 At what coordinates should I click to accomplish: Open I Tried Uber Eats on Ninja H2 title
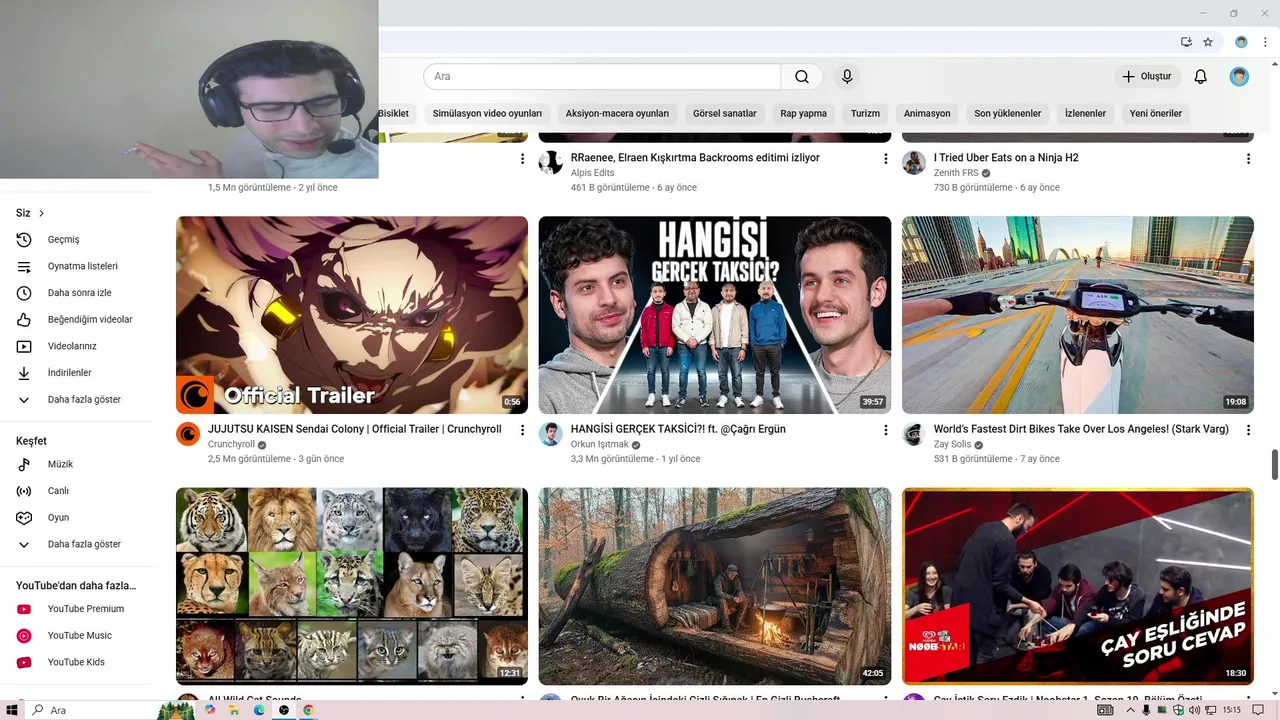(1006, 158)
